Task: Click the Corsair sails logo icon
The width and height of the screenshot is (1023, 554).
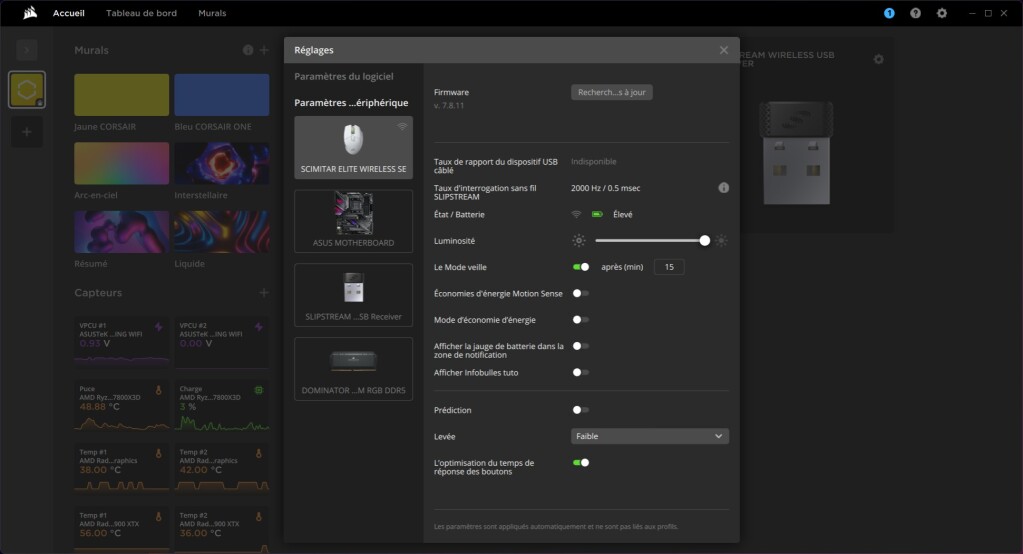Action: (x=30, y=13)
